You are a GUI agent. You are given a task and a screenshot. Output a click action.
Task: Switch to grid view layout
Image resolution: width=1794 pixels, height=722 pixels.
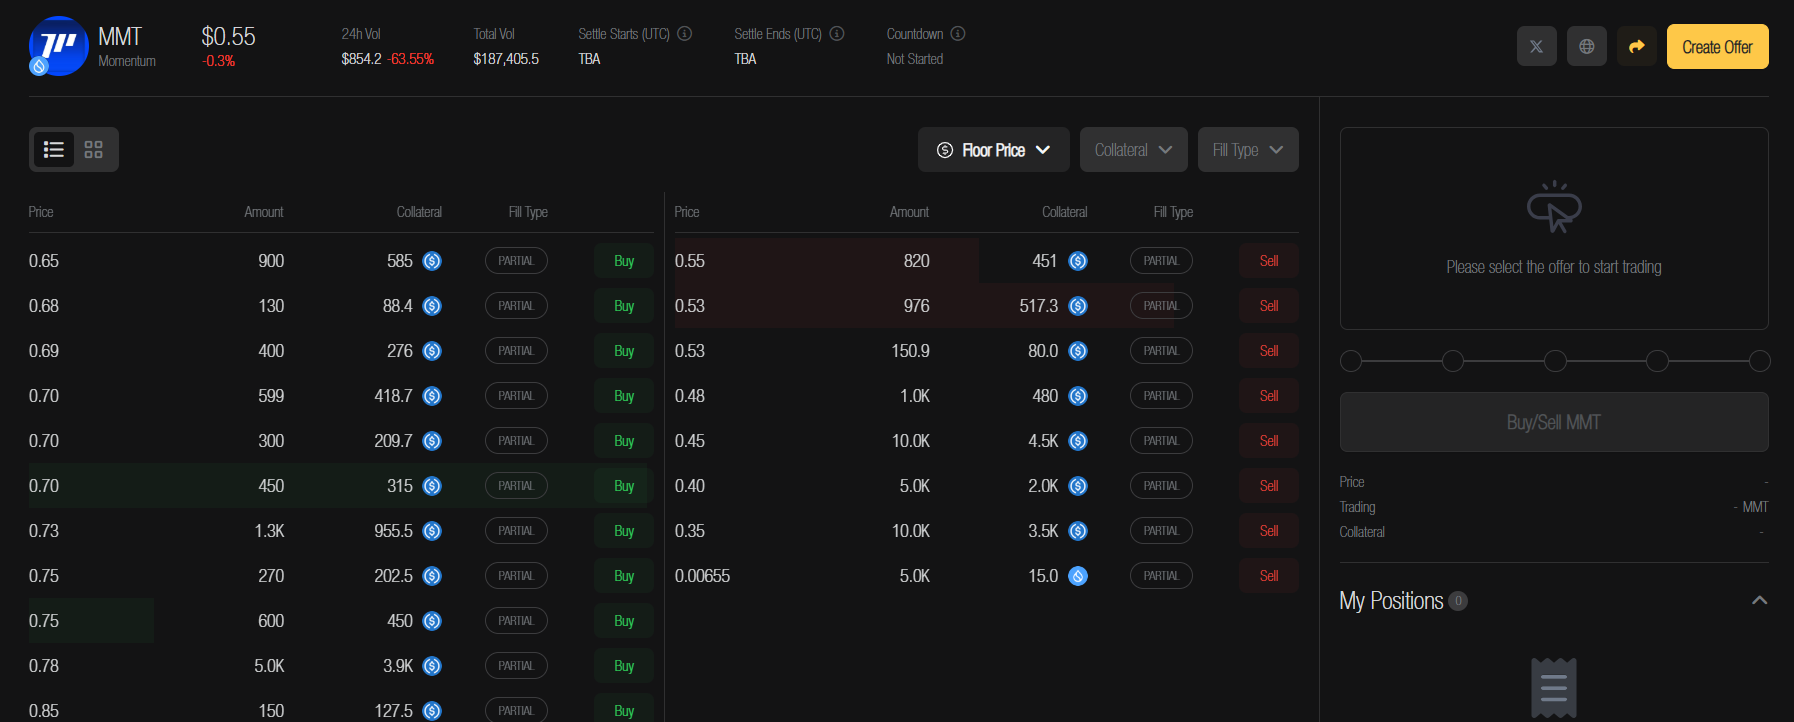point(94,149)
